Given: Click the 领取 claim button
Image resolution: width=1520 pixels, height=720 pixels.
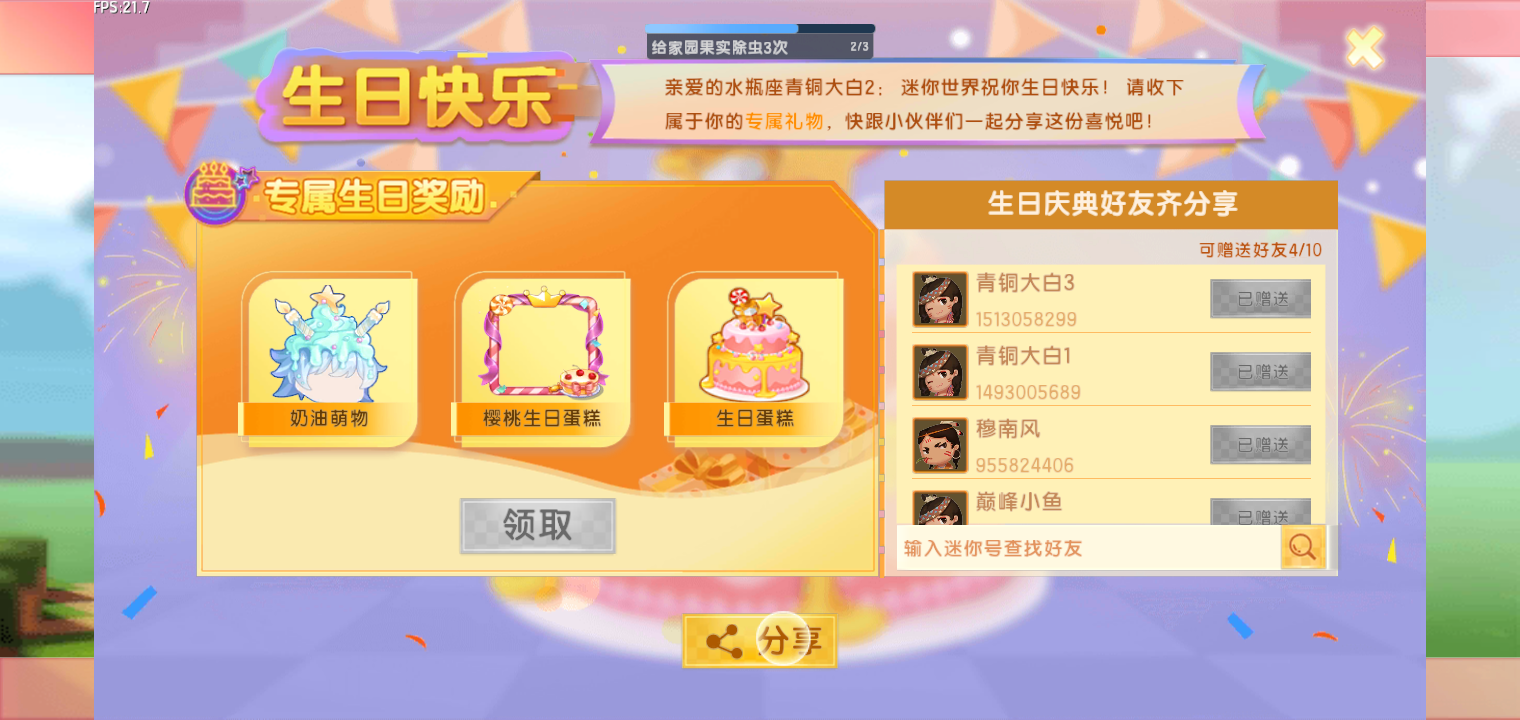Looking at the screenshot, I should [x=538, y=525].
